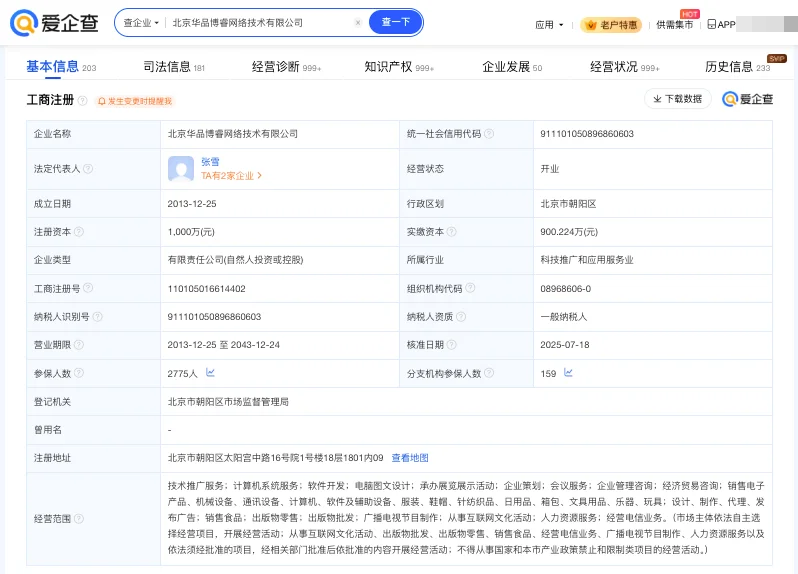Screen dimensions: 798x574
Task: Focus the company name search field
Action: (x=260, y=23)
